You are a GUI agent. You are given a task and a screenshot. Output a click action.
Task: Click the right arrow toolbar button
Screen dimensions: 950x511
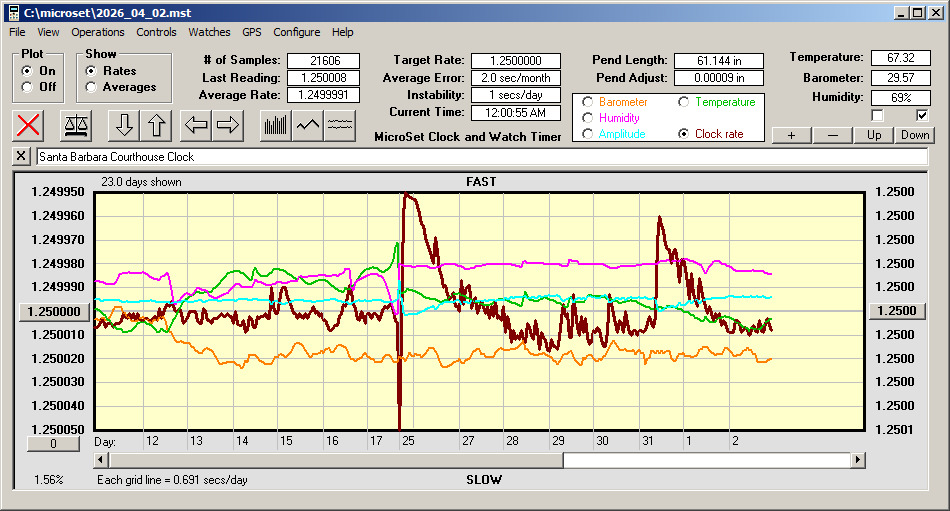coord(228,126)
